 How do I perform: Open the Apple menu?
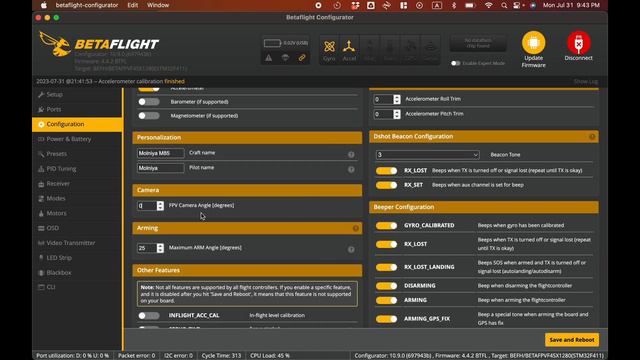pyautogui.click(x=44, y=5)
